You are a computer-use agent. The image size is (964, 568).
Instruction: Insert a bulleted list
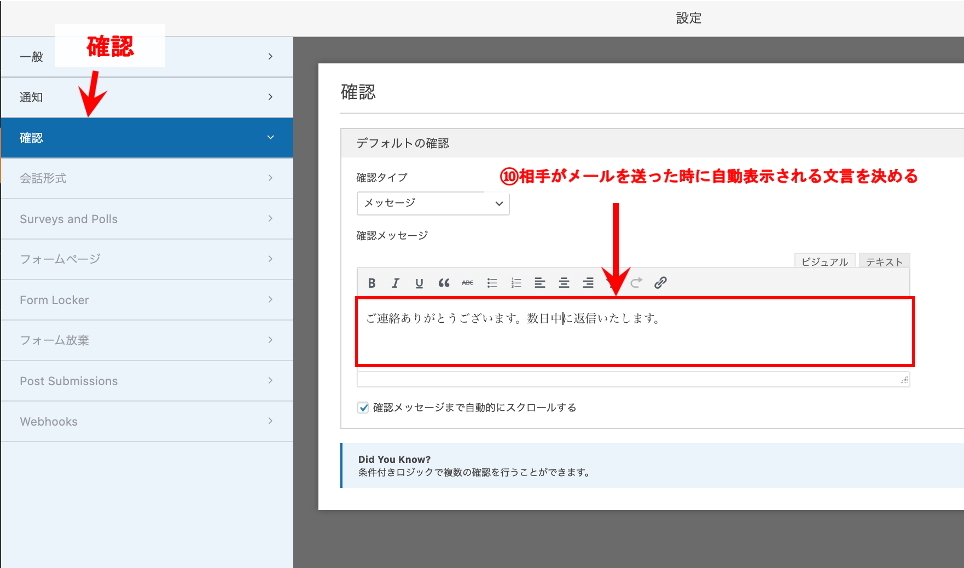click(x=492, y=283)
